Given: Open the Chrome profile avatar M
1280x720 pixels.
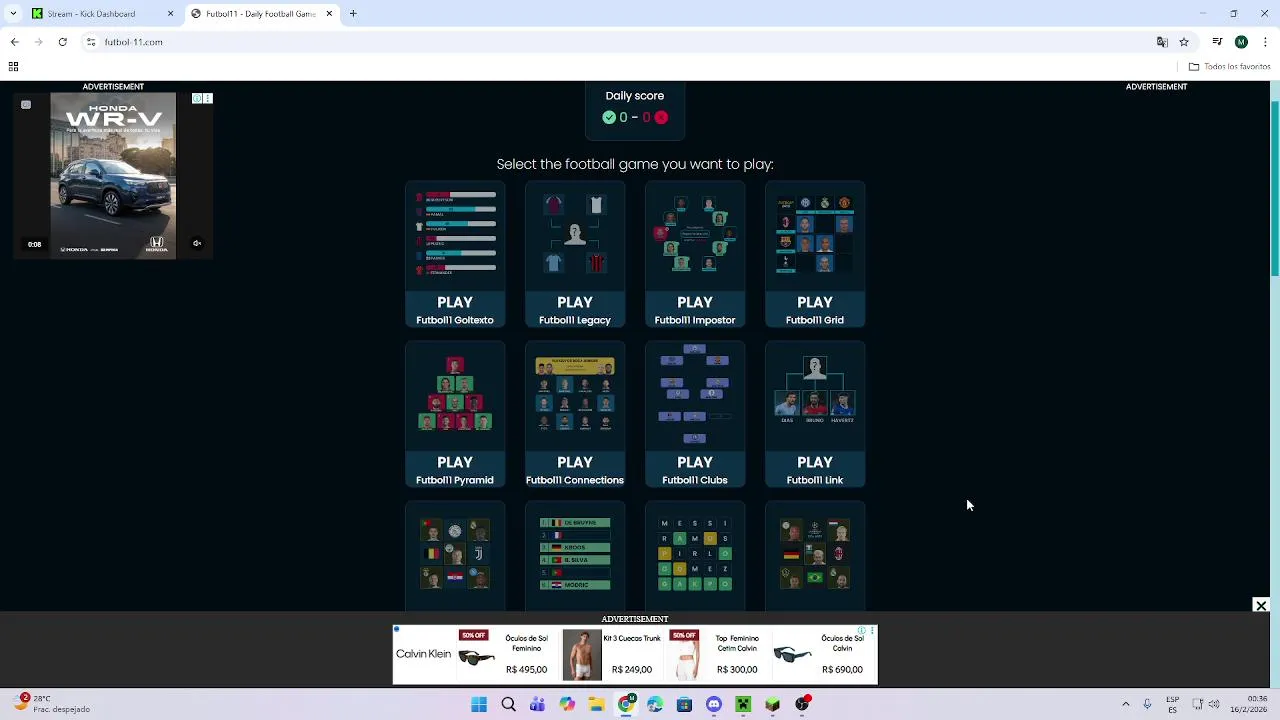Looking at the screenshot, I should 1241,42.
